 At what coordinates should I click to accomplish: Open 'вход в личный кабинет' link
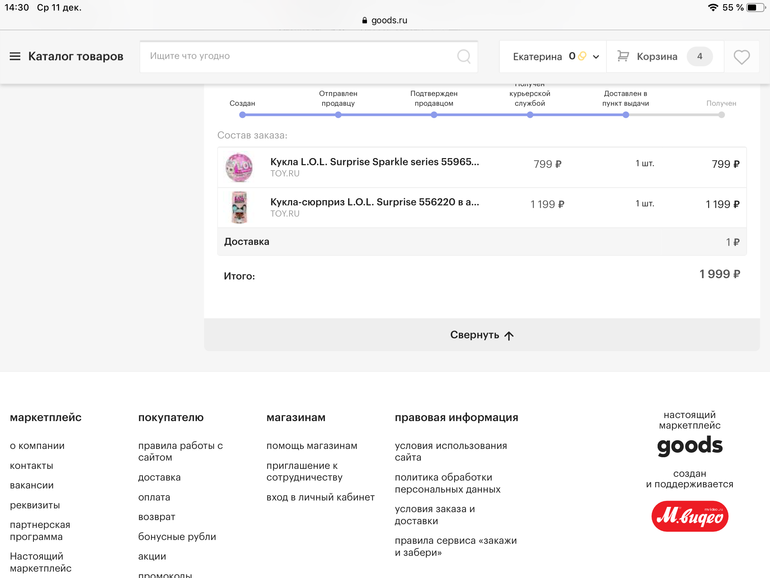click(x=320, y=497)
